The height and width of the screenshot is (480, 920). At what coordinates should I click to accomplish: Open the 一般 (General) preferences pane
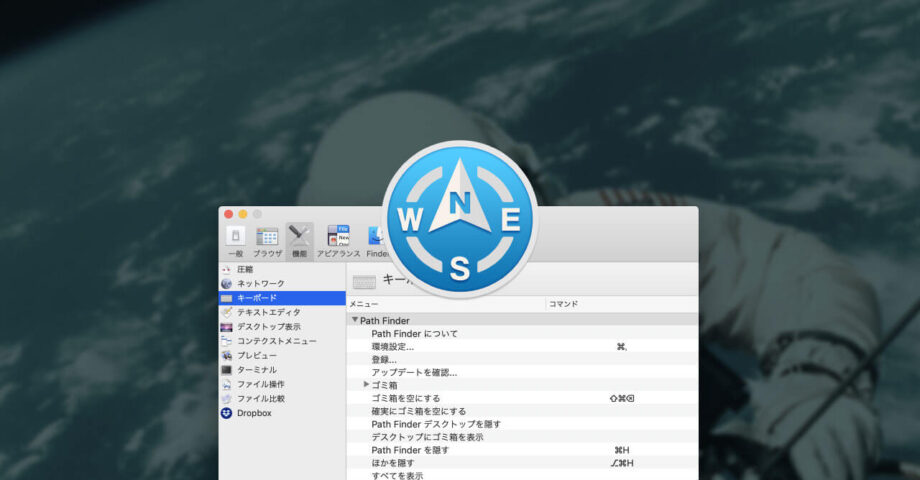tap(235, 240)
